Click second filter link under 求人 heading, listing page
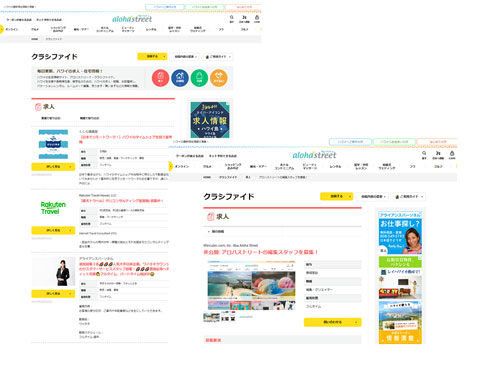This screenshot has height=380, width=494. pos(89,118)
